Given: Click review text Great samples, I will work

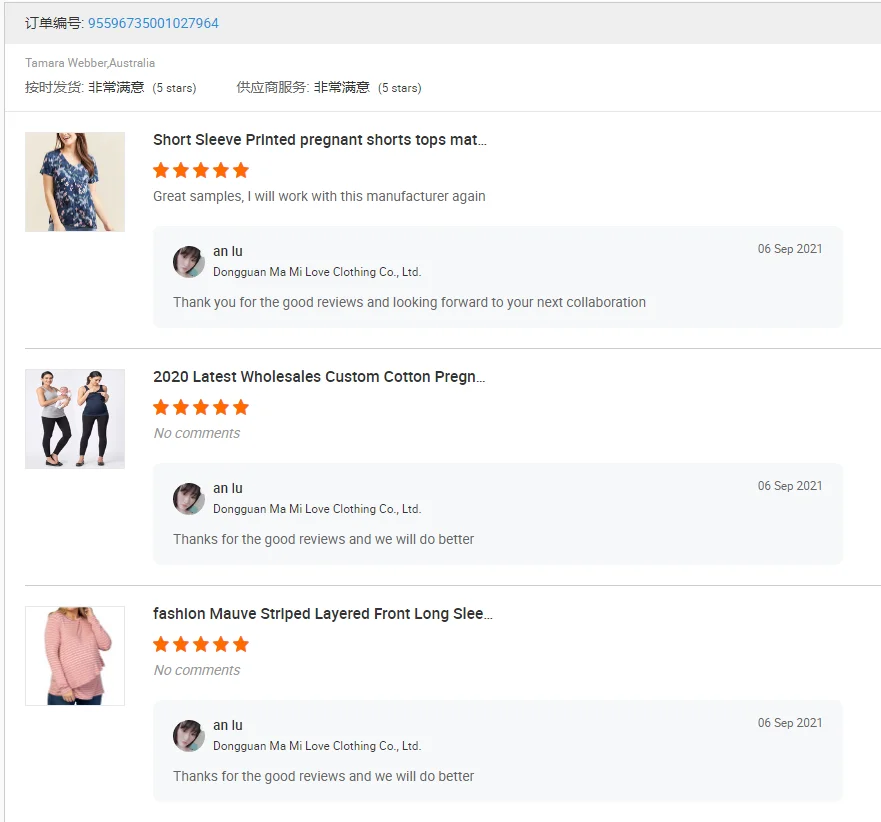Looking at the screenshot, I should (319, 196).
